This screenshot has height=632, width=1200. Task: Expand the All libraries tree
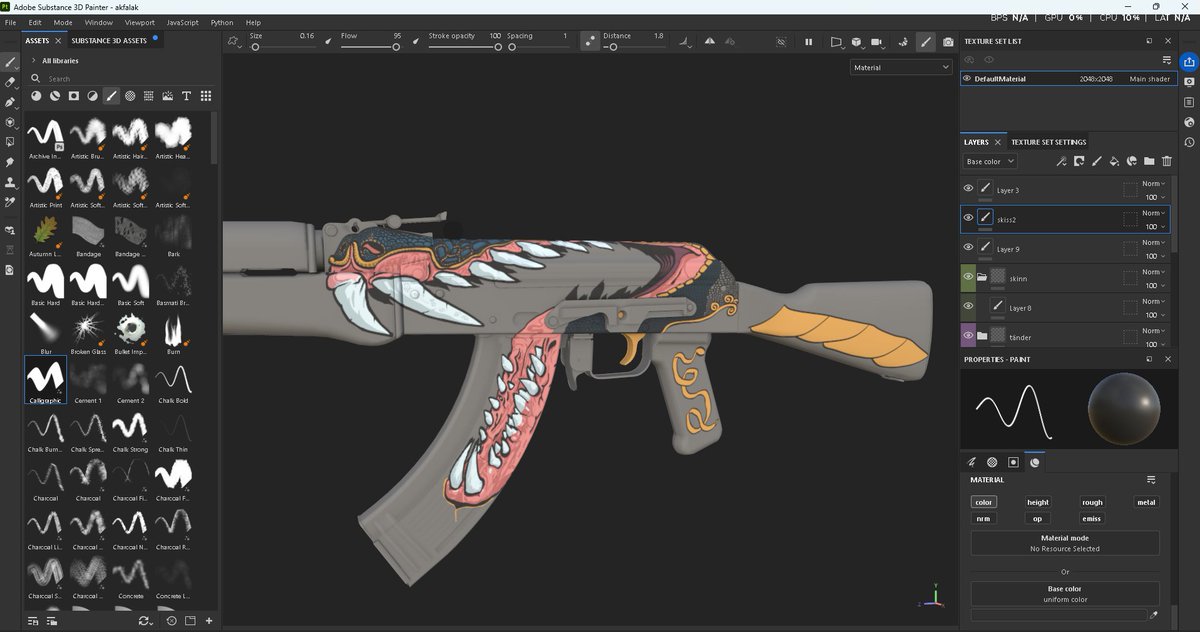pos(34,60)
